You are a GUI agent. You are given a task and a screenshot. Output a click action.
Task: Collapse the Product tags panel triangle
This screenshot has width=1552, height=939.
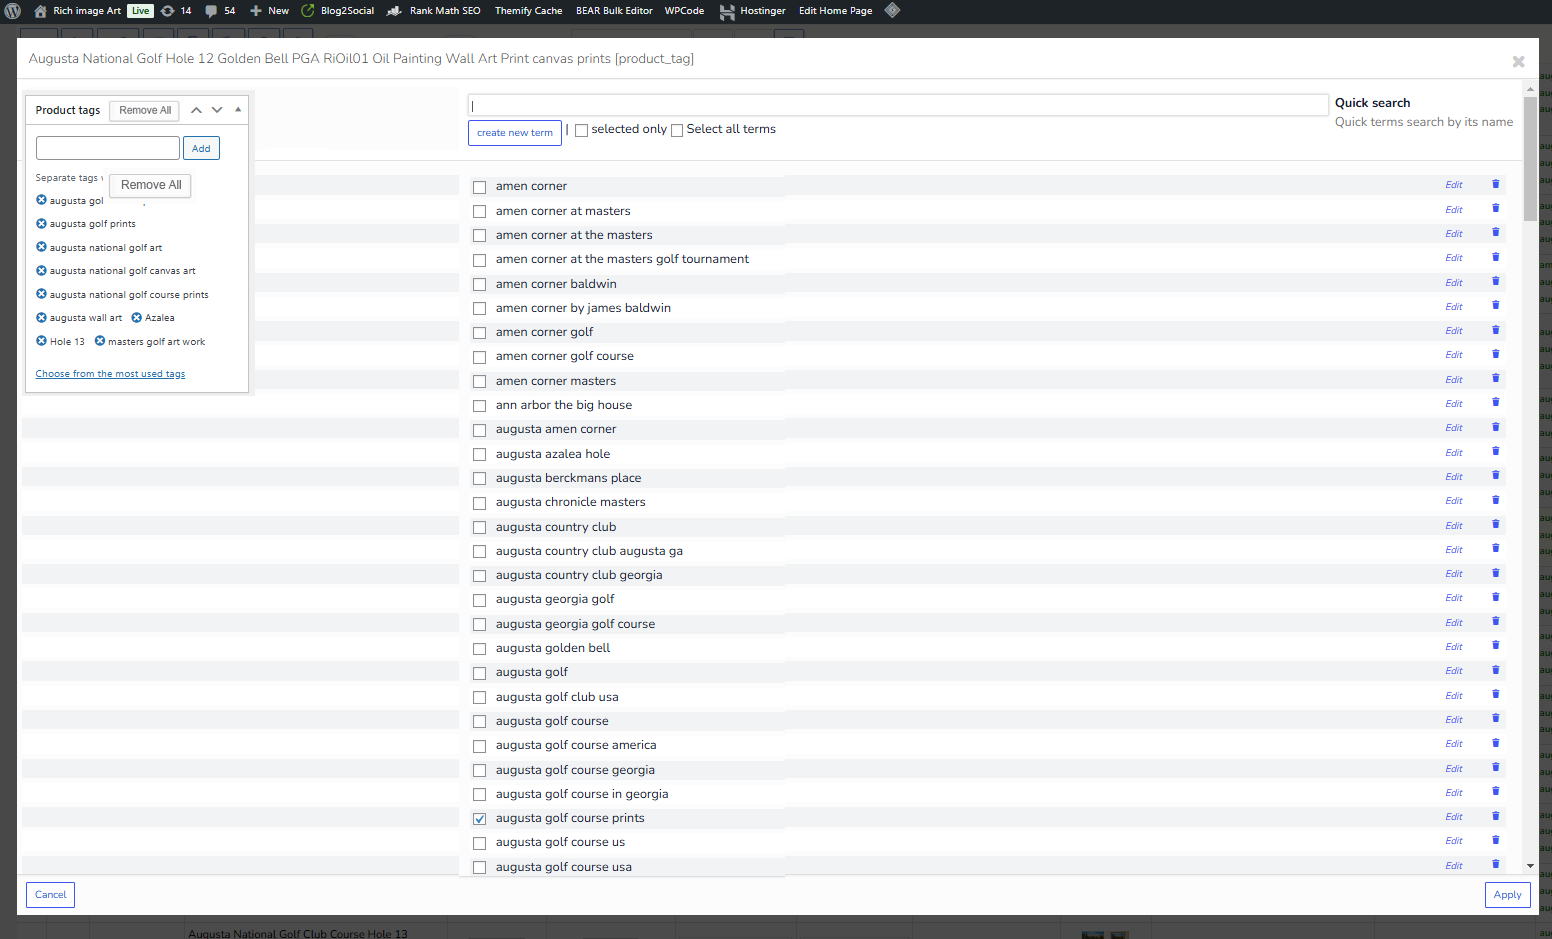[x=238, y=110]
